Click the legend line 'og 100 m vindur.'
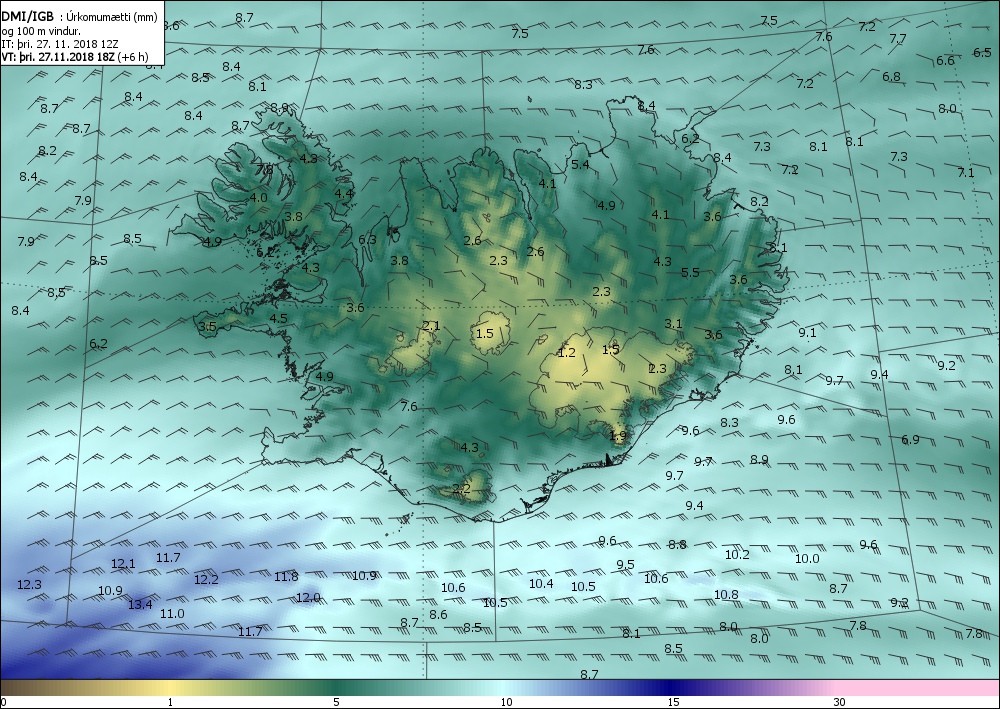Image resolution: width=1000 pixels, height=709 pixels. pyautogui.click(x=41, y=31)
